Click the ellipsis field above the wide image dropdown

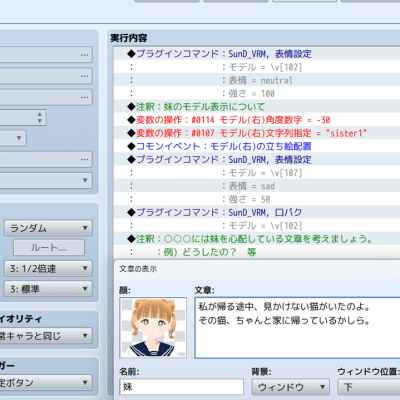pos(46,159)
